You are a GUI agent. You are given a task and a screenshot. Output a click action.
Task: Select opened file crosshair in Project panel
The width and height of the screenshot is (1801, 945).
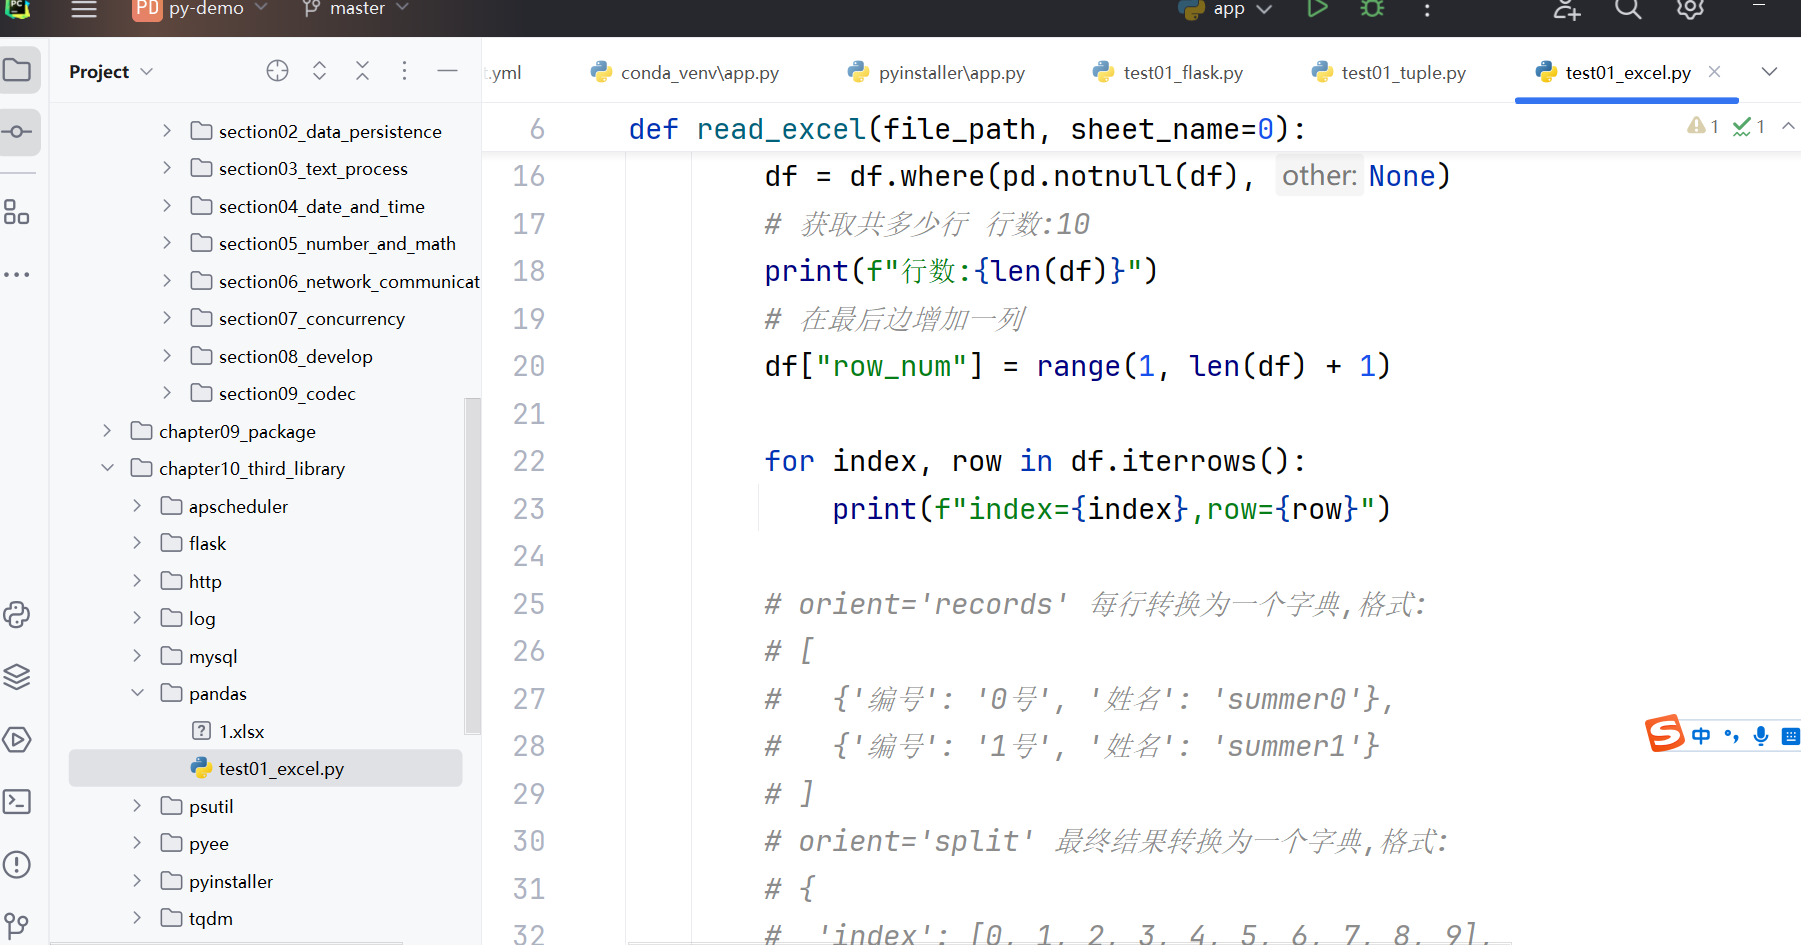pos(277,70)
